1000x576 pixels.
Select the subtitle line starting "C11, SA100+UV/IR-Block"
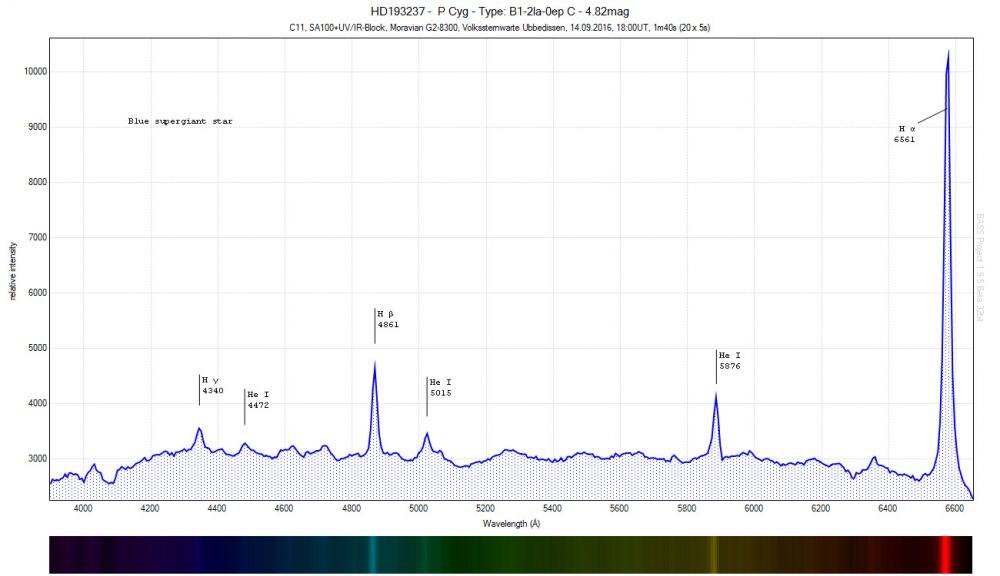click(x=499, y=27)
